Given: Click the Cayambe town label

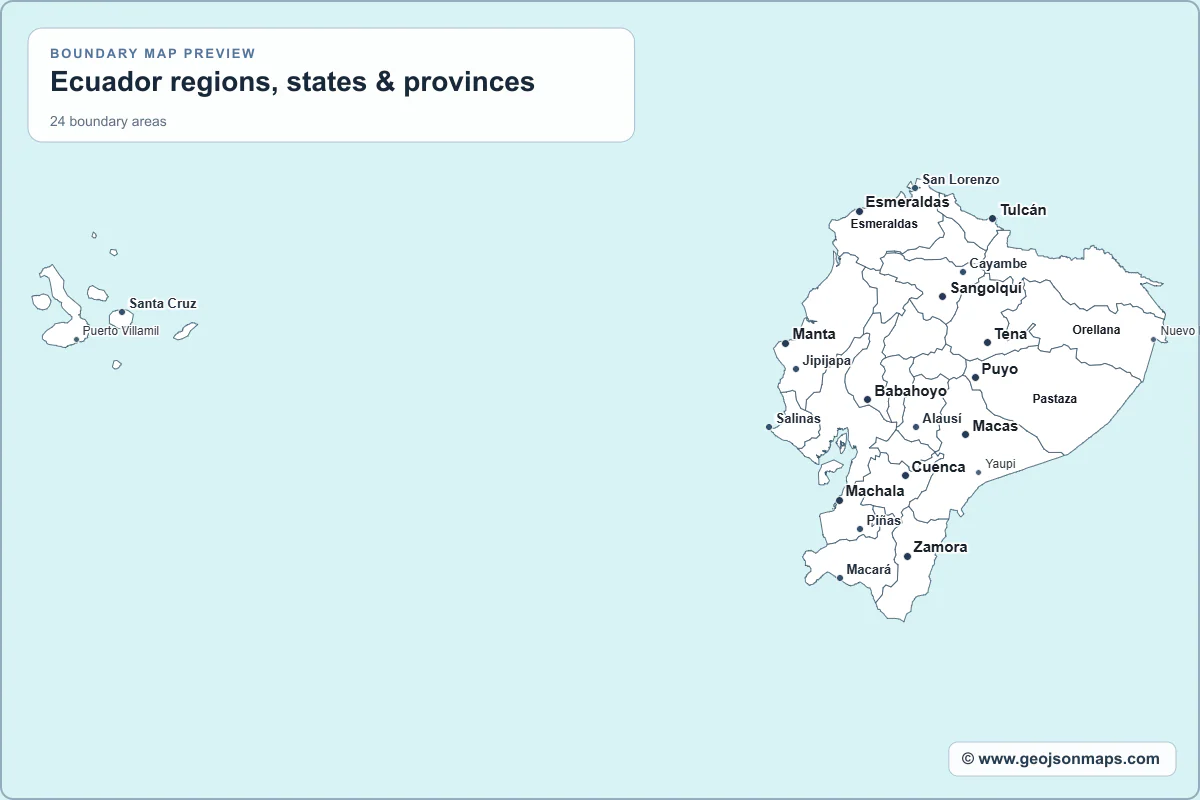Looking at the screenshot, I should pos(998,264).
